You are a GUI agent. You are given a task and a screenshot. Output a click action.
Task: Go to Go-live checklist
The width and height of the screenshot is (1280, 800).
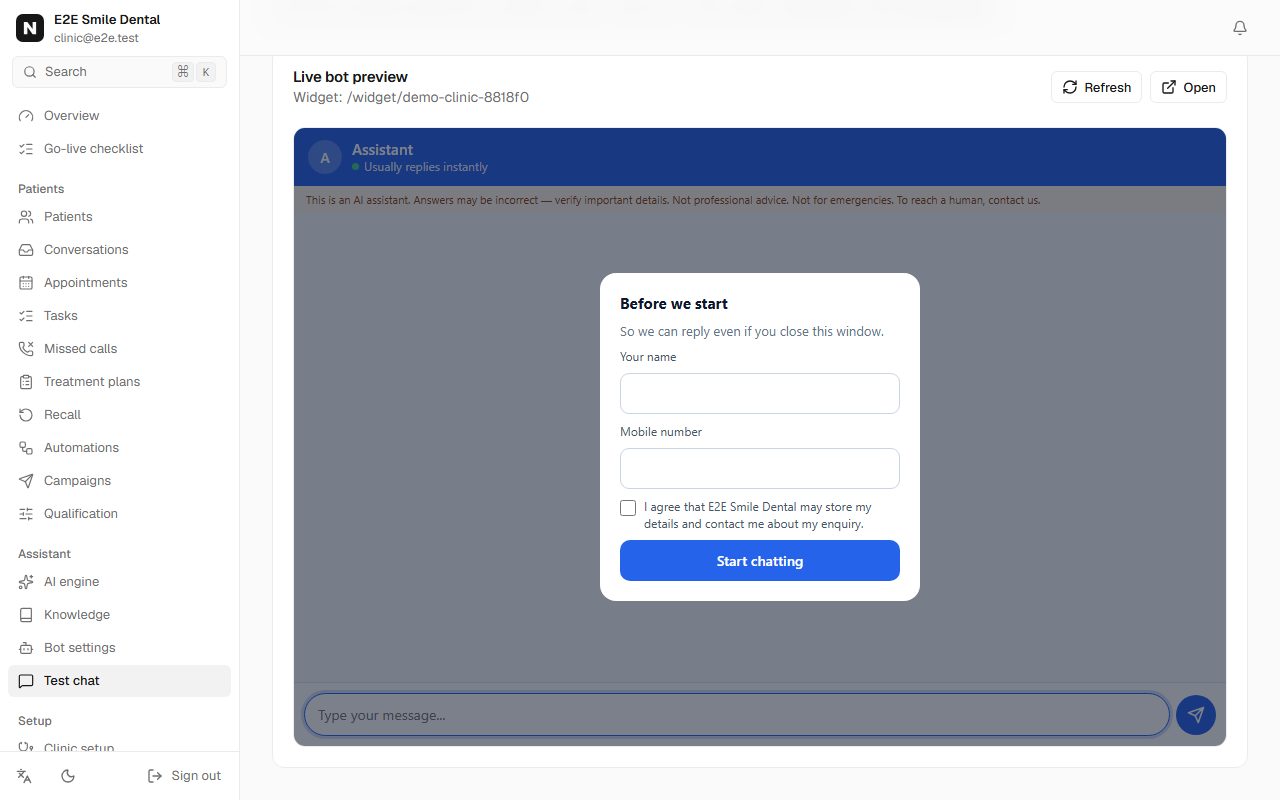119,149
